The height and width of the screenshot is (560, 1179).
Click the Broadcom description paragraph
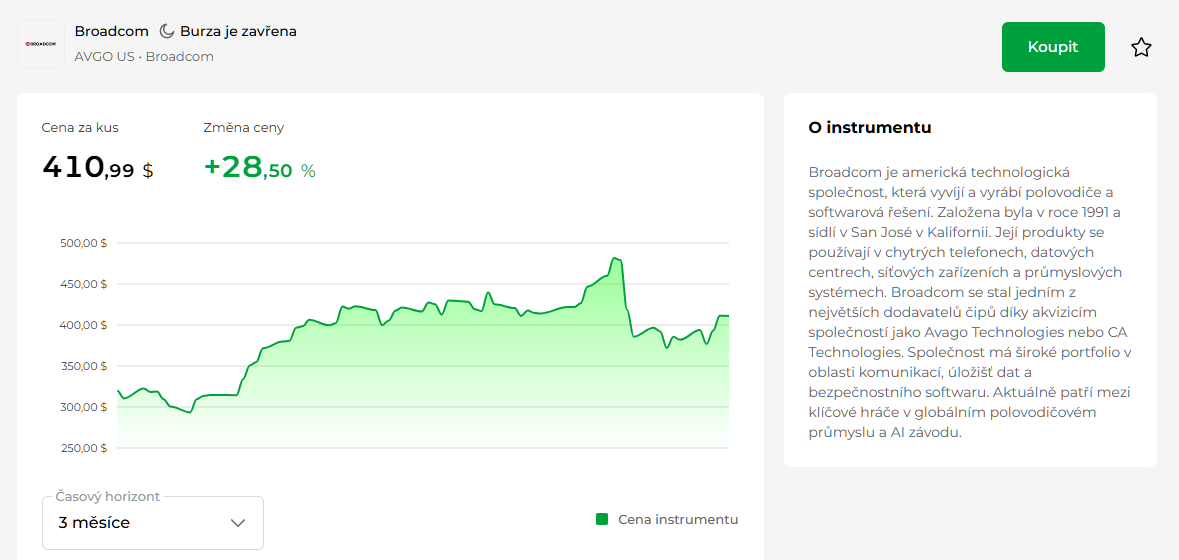point(970,302)
